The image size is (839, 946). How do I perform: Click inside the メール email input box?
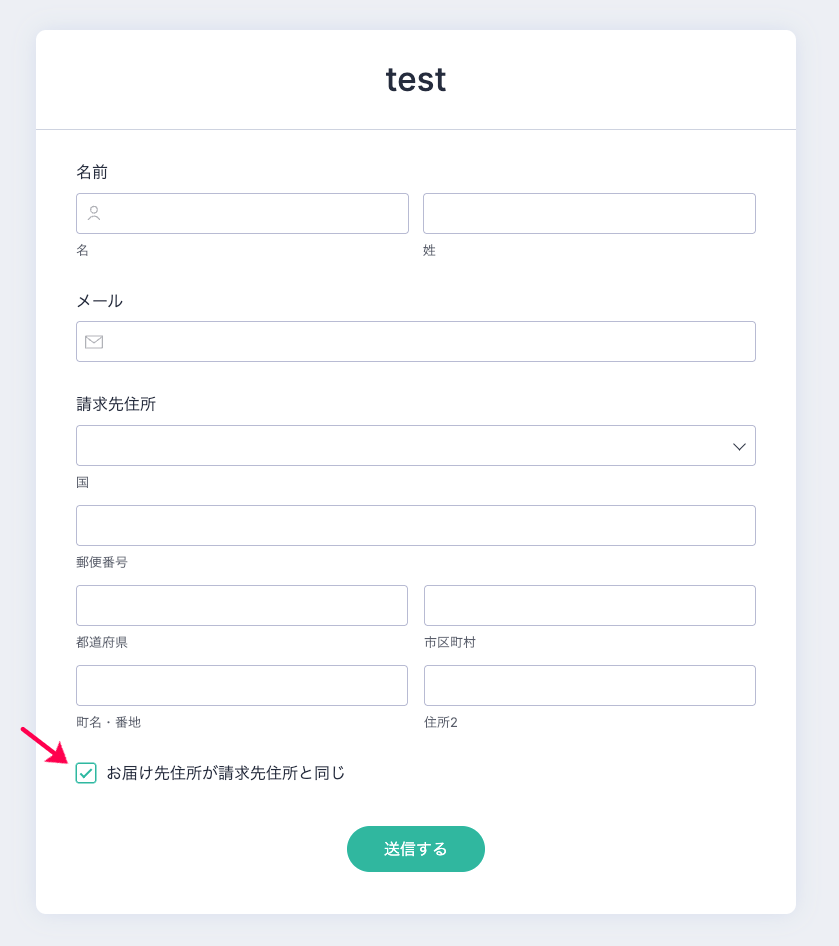(430, 342)
